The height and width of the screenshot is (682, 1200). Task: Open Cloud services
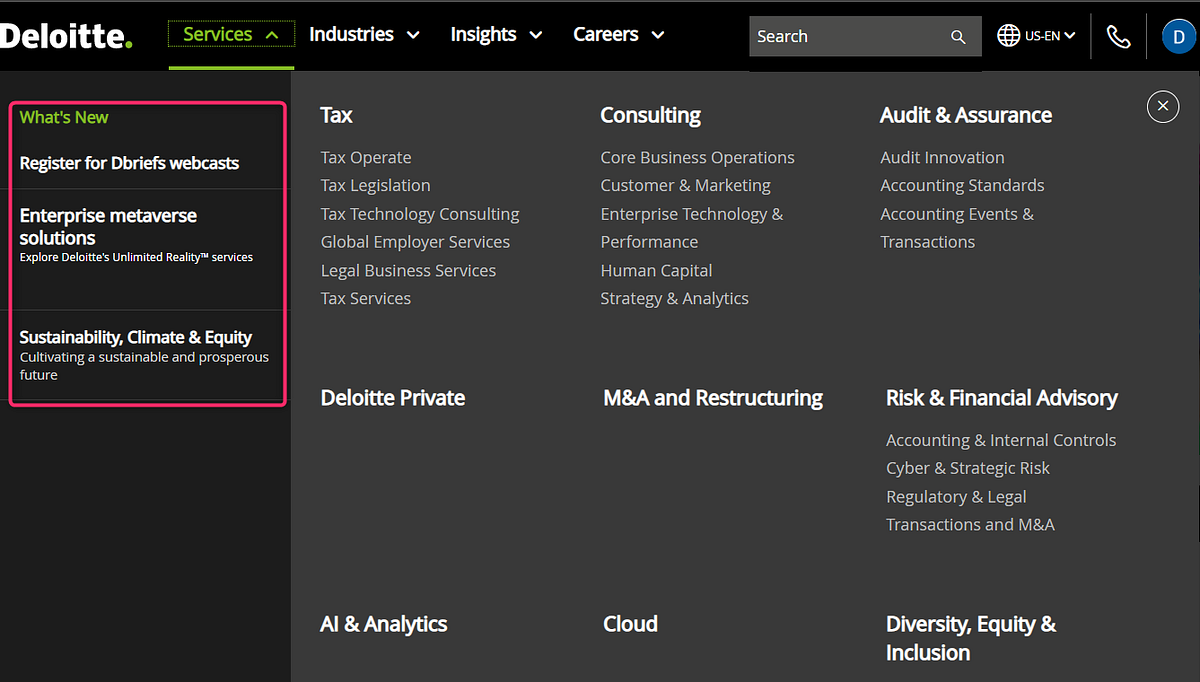pyautogui.click(x=630, y=624)
